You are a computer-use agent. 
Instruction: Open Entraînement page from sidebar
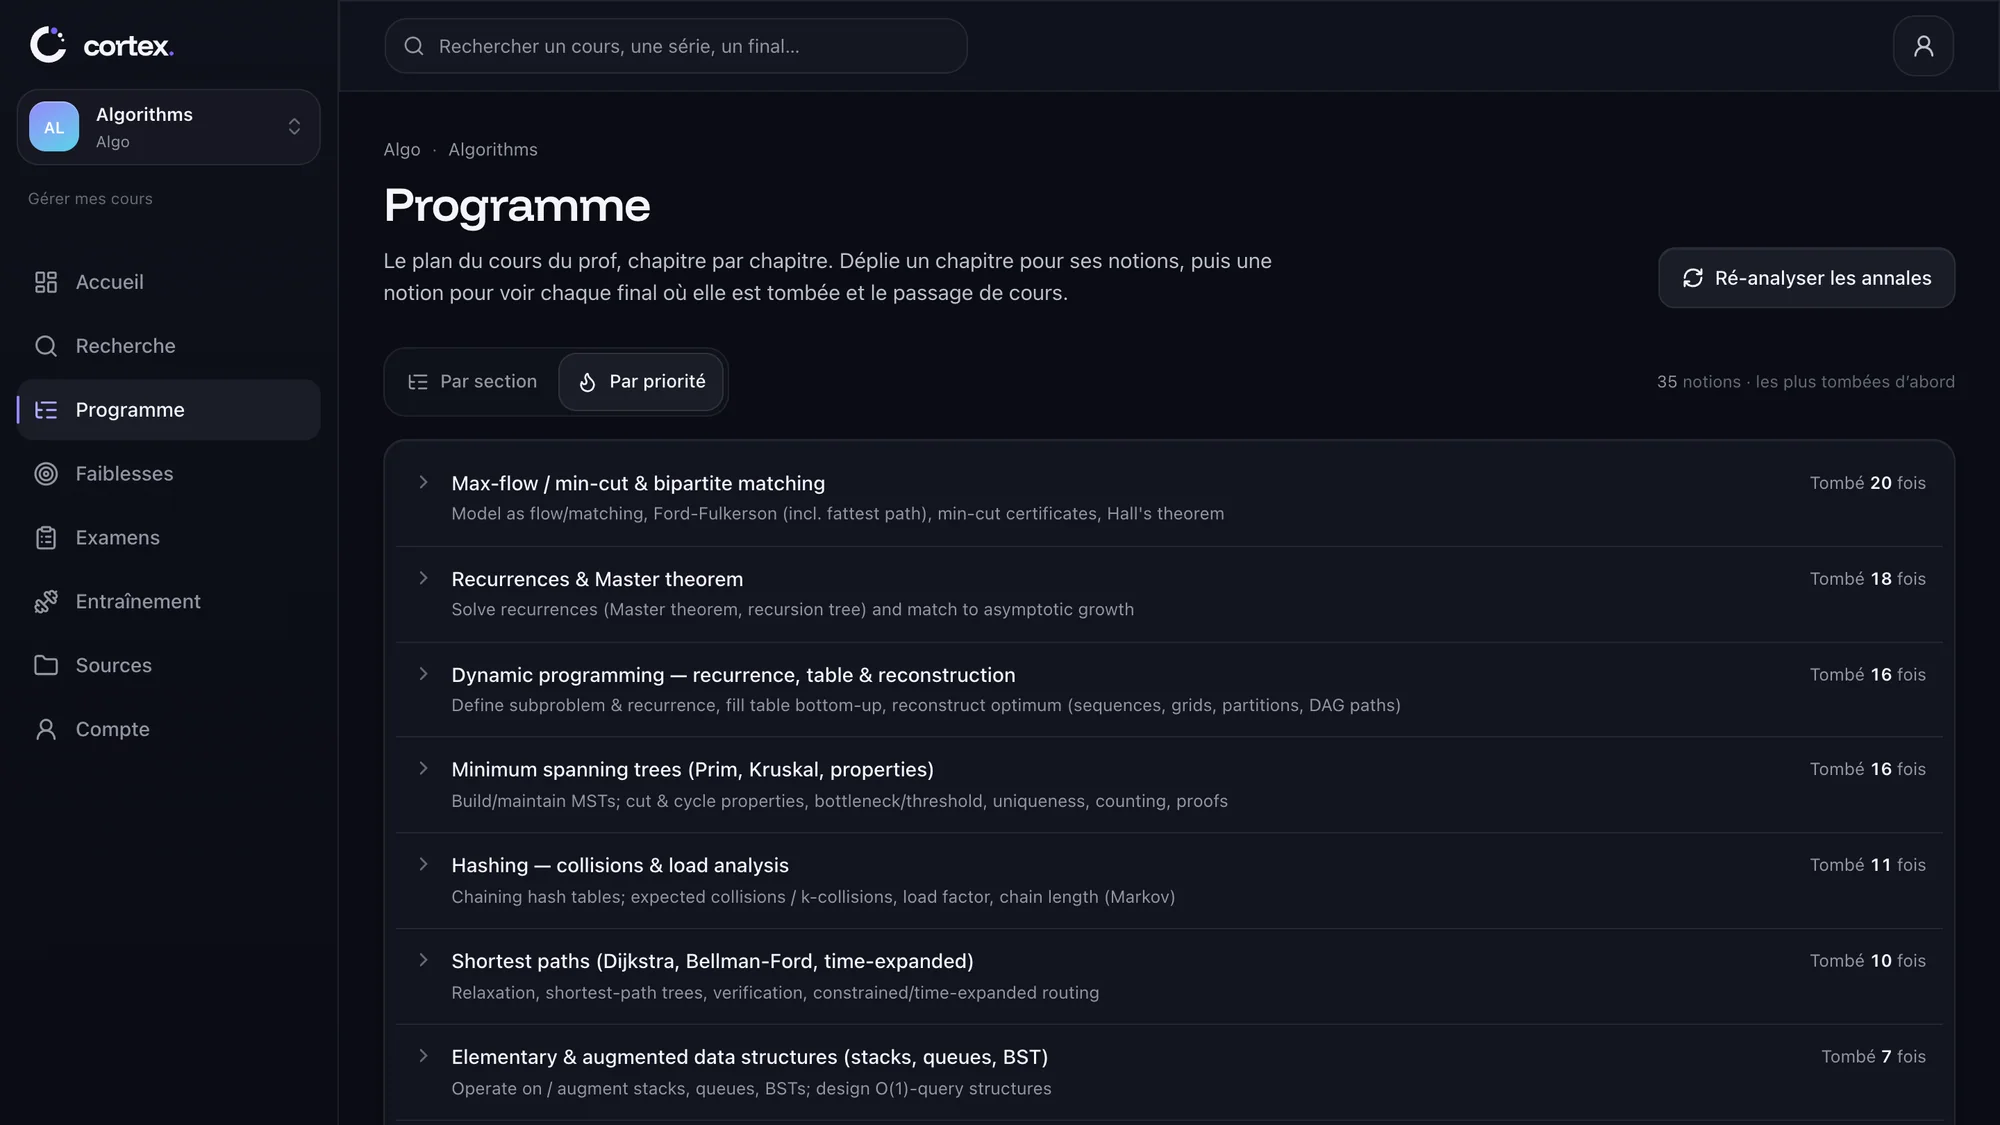pyautogui.click(x=168, y=602)
